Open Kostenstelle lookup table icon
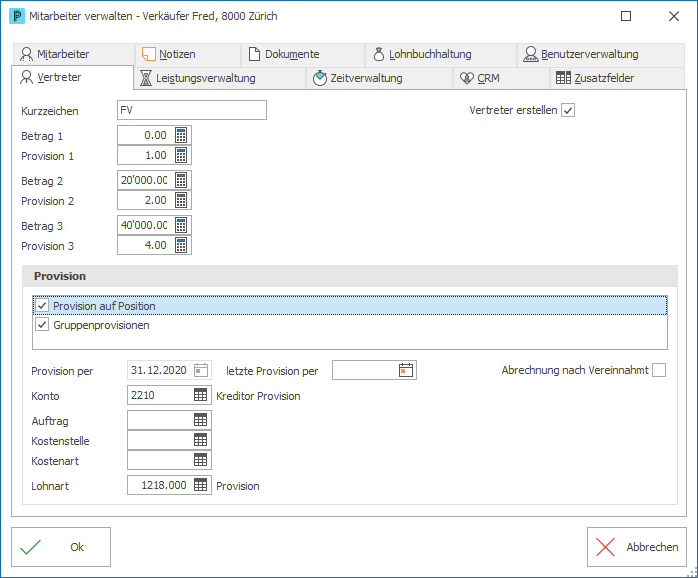 [200, 440]
